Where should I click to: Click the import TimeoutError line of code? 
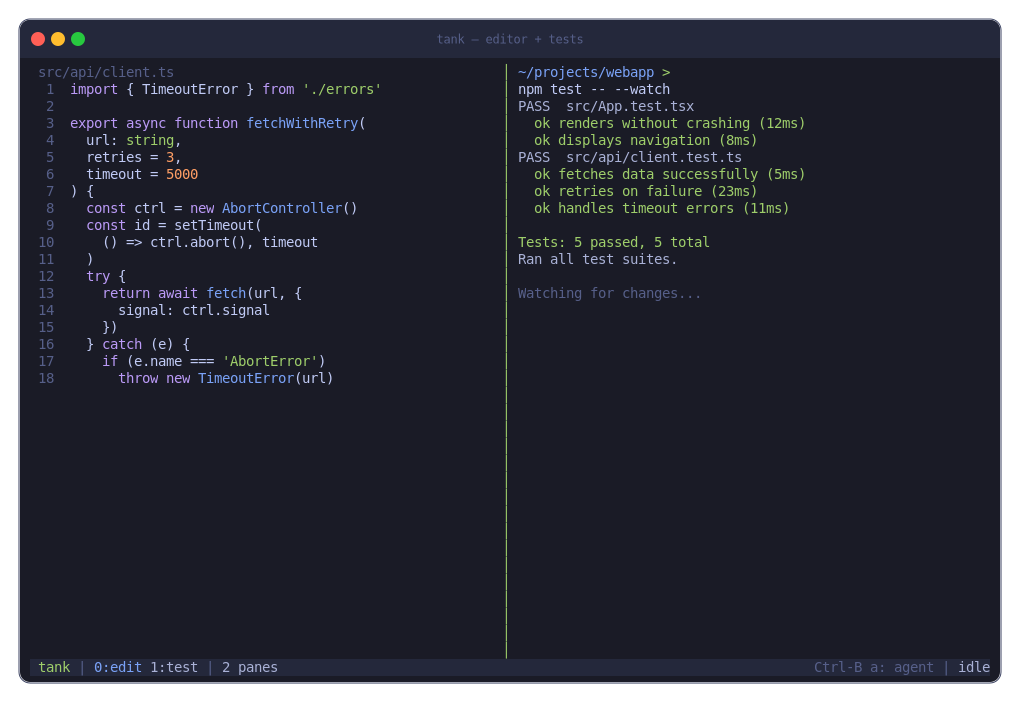click(x=226, y=89)
